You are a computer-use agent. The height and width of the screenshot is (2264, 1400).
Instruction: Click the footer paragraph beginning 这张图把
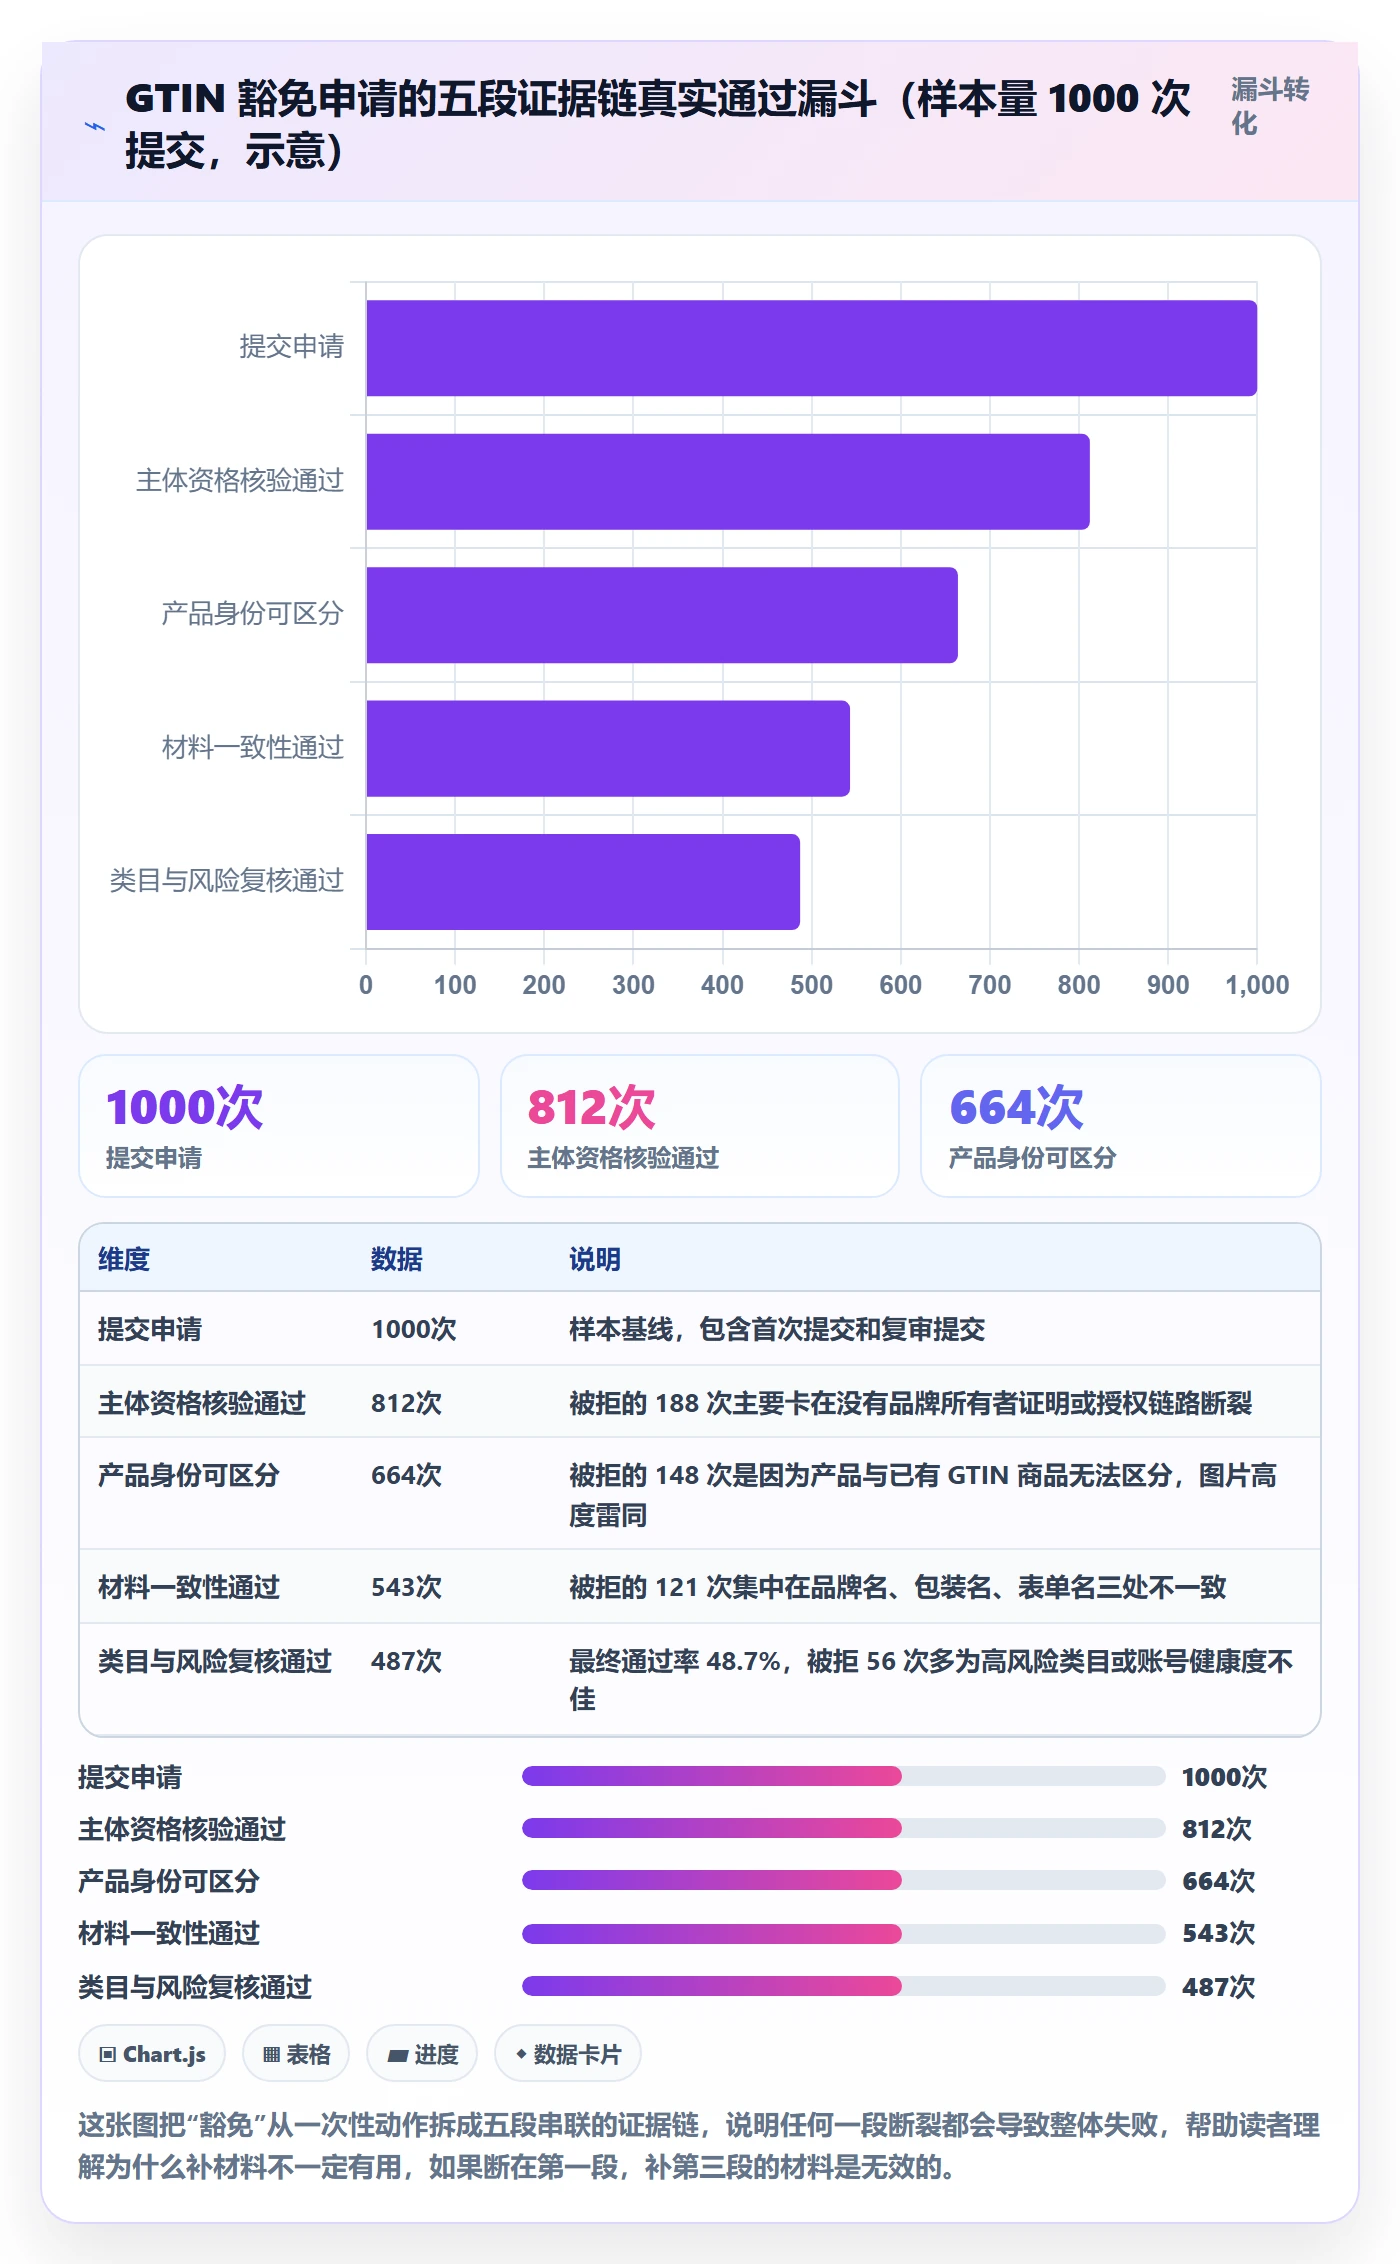pyautogui.click(x=699, y=2146)
